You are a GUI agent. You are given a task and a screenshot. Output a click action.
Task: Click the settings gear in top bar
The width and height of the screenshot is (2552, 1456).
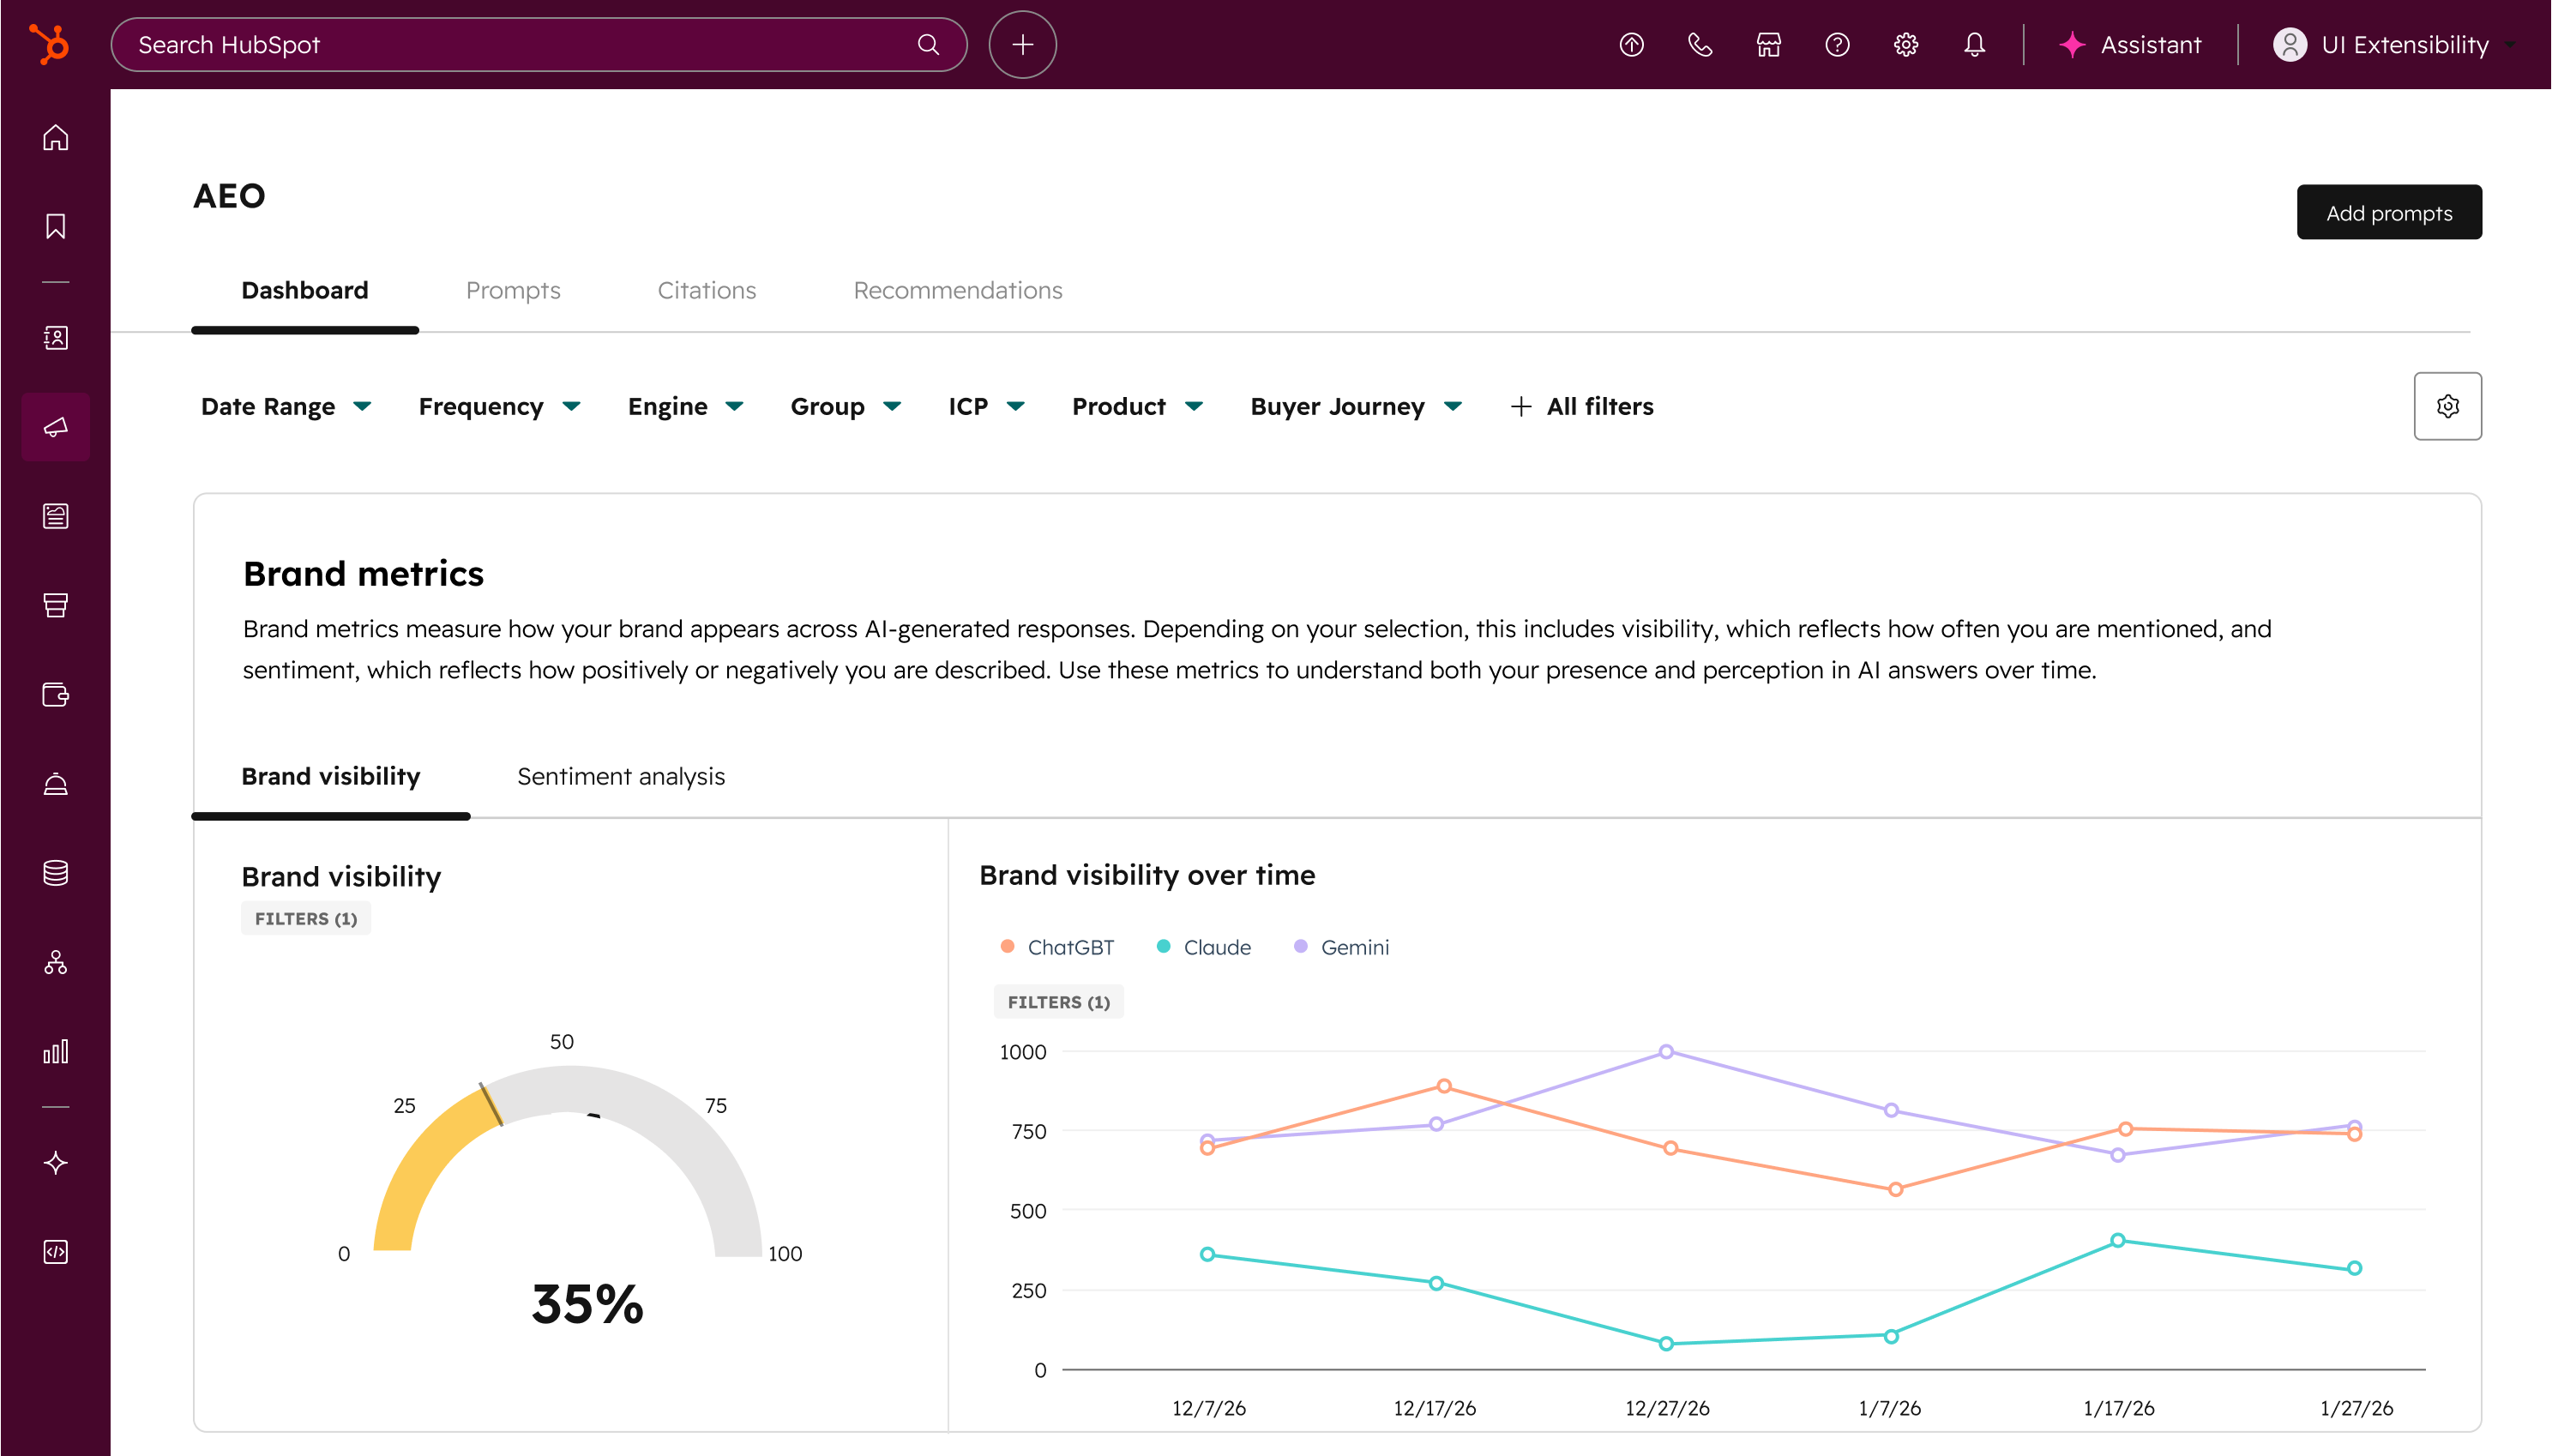click(x=1905, y=45)
